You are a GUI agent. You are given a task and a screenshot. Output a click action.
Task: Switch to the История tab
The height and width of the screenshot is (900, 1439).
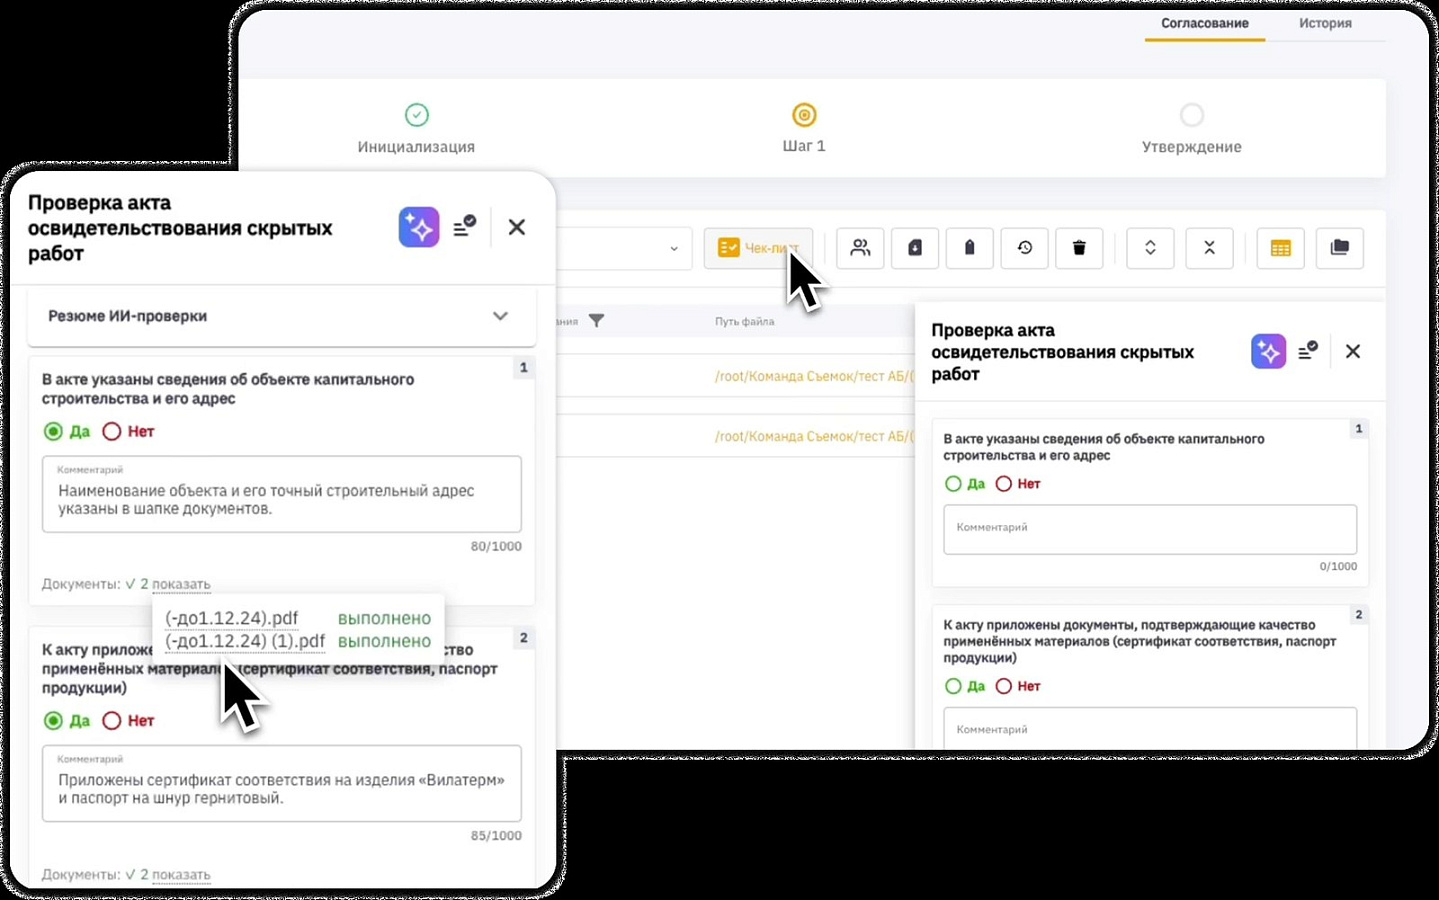(x=1325, y=23)
